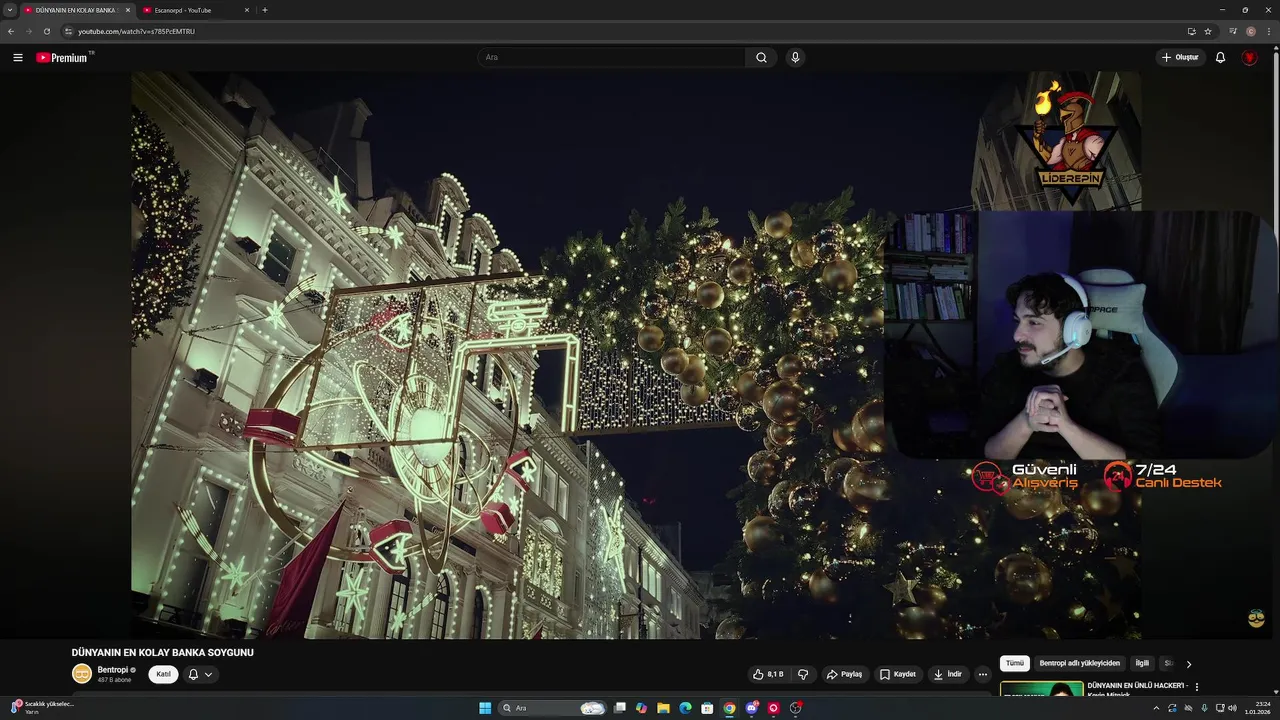
Task: Open YouTube notifications bell
Action: (1220, 57)
